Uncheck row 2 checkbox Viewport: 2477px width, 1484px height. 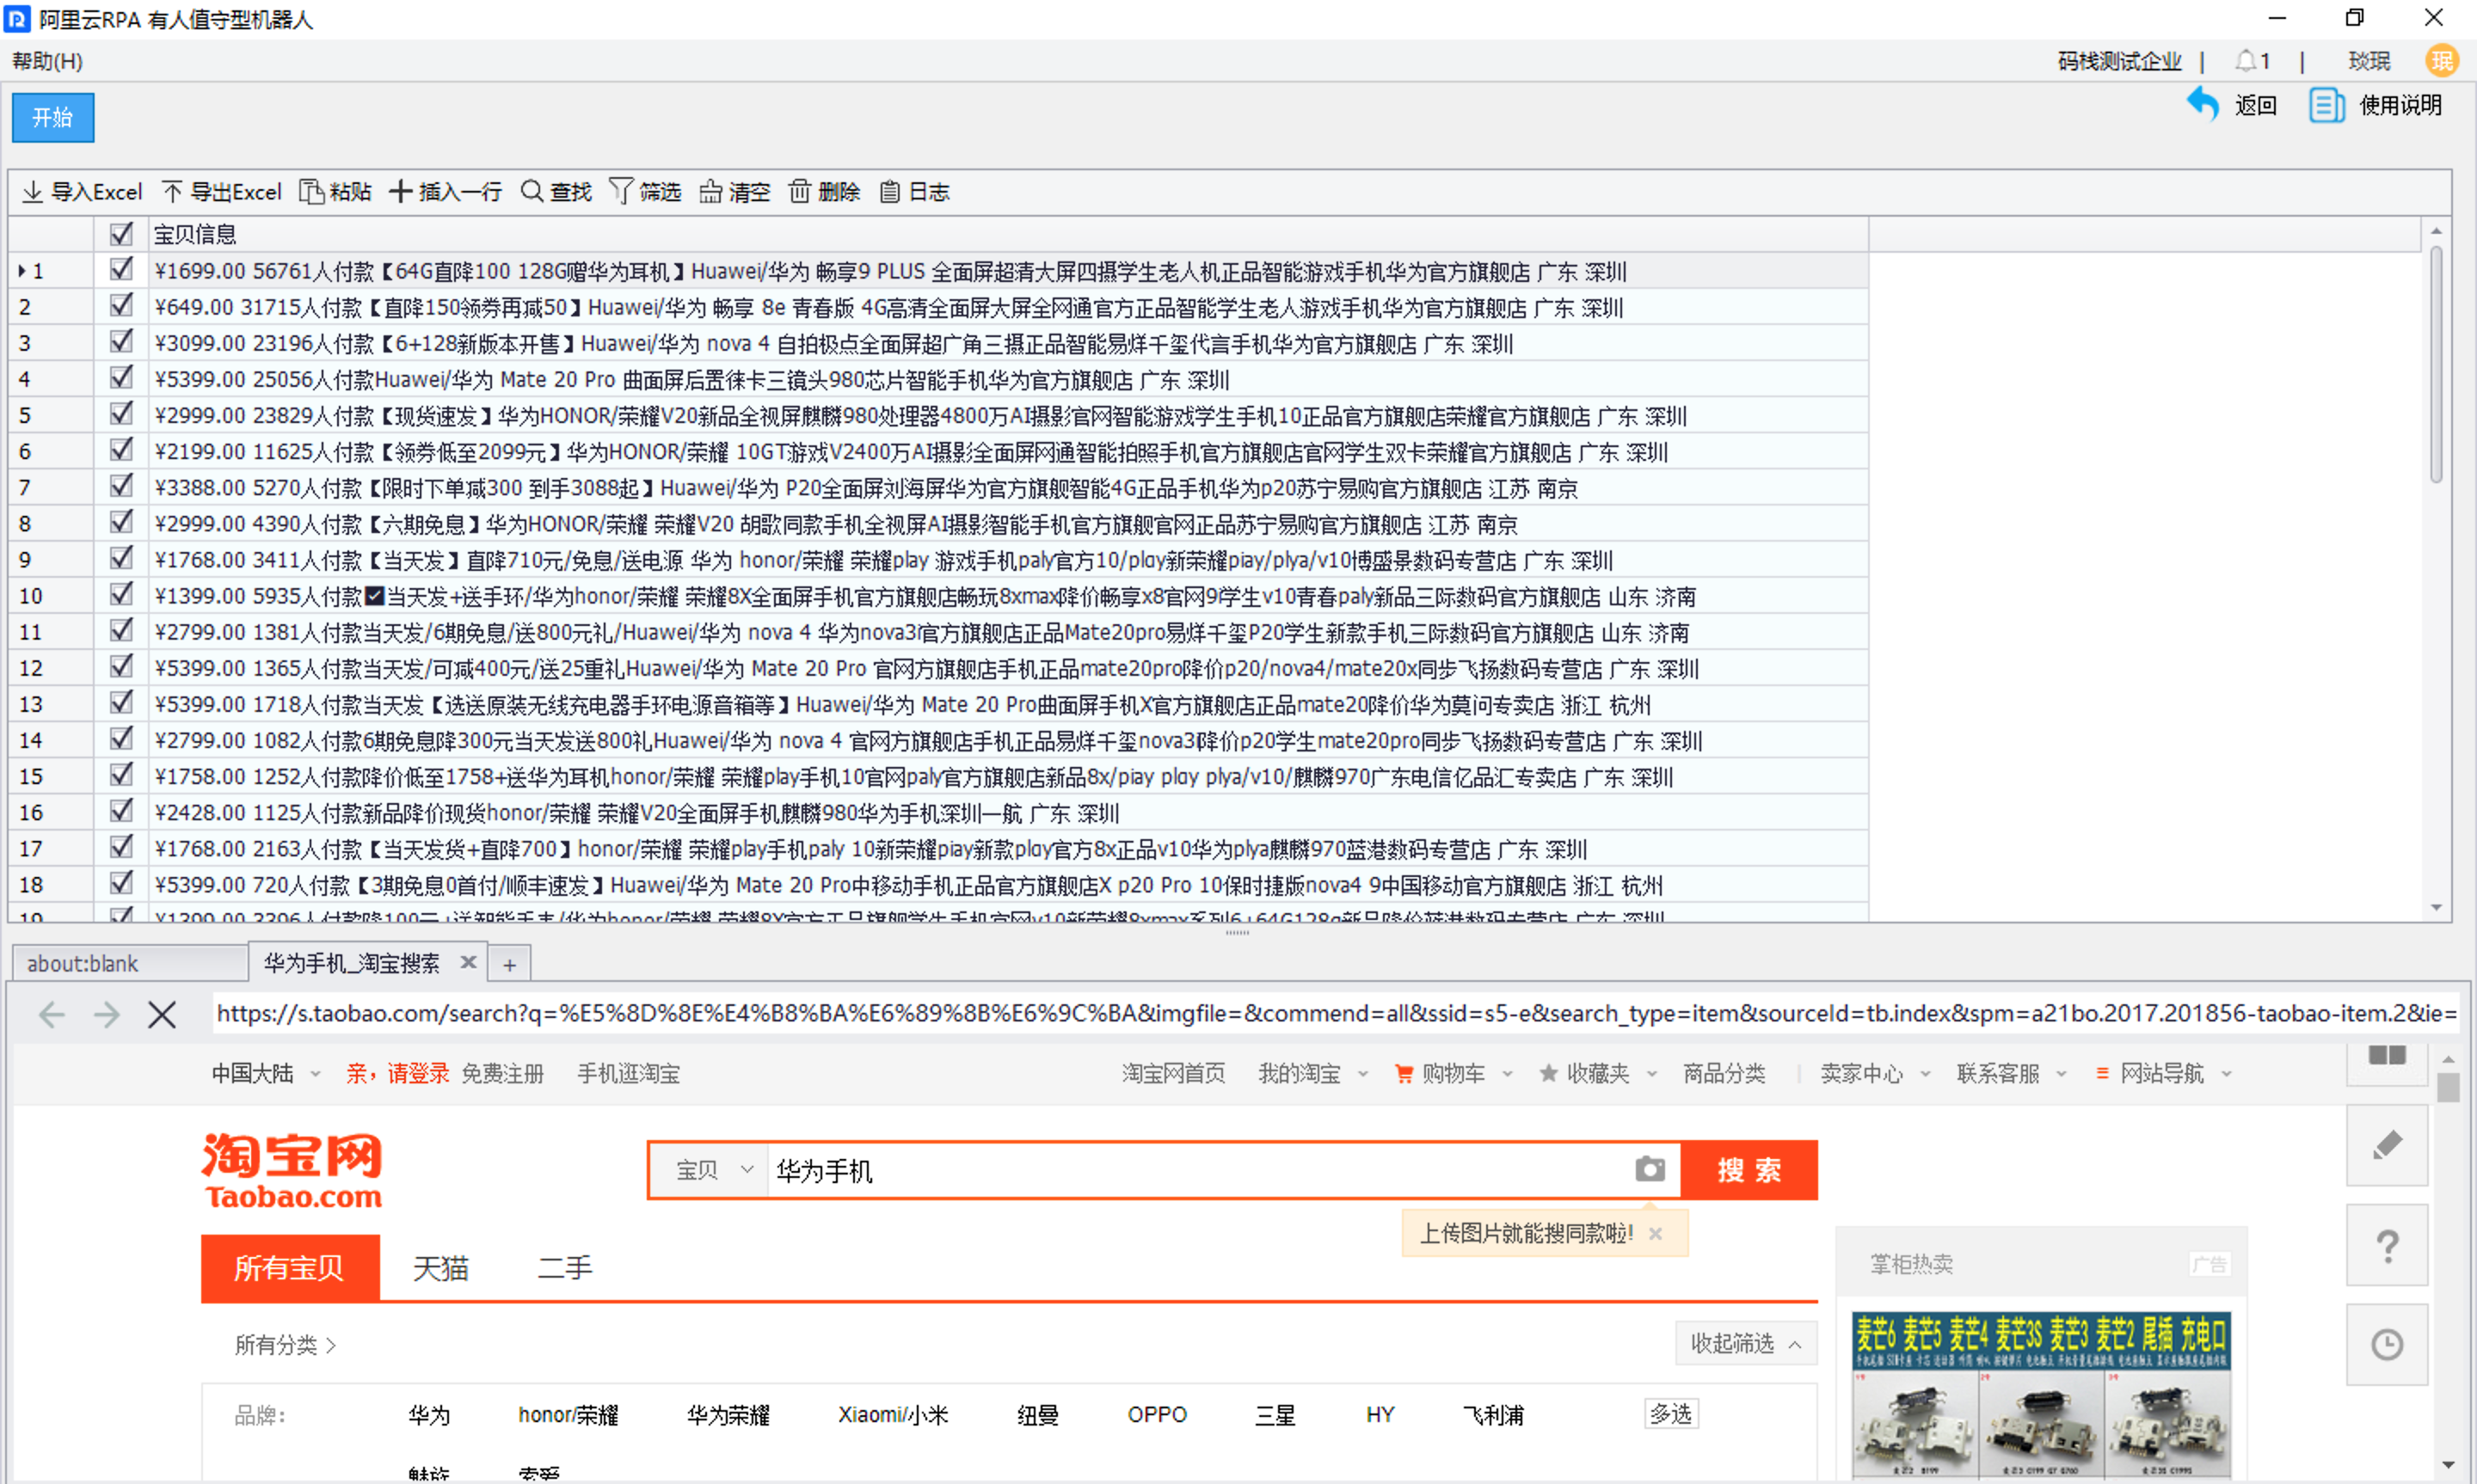coord(121,305)
